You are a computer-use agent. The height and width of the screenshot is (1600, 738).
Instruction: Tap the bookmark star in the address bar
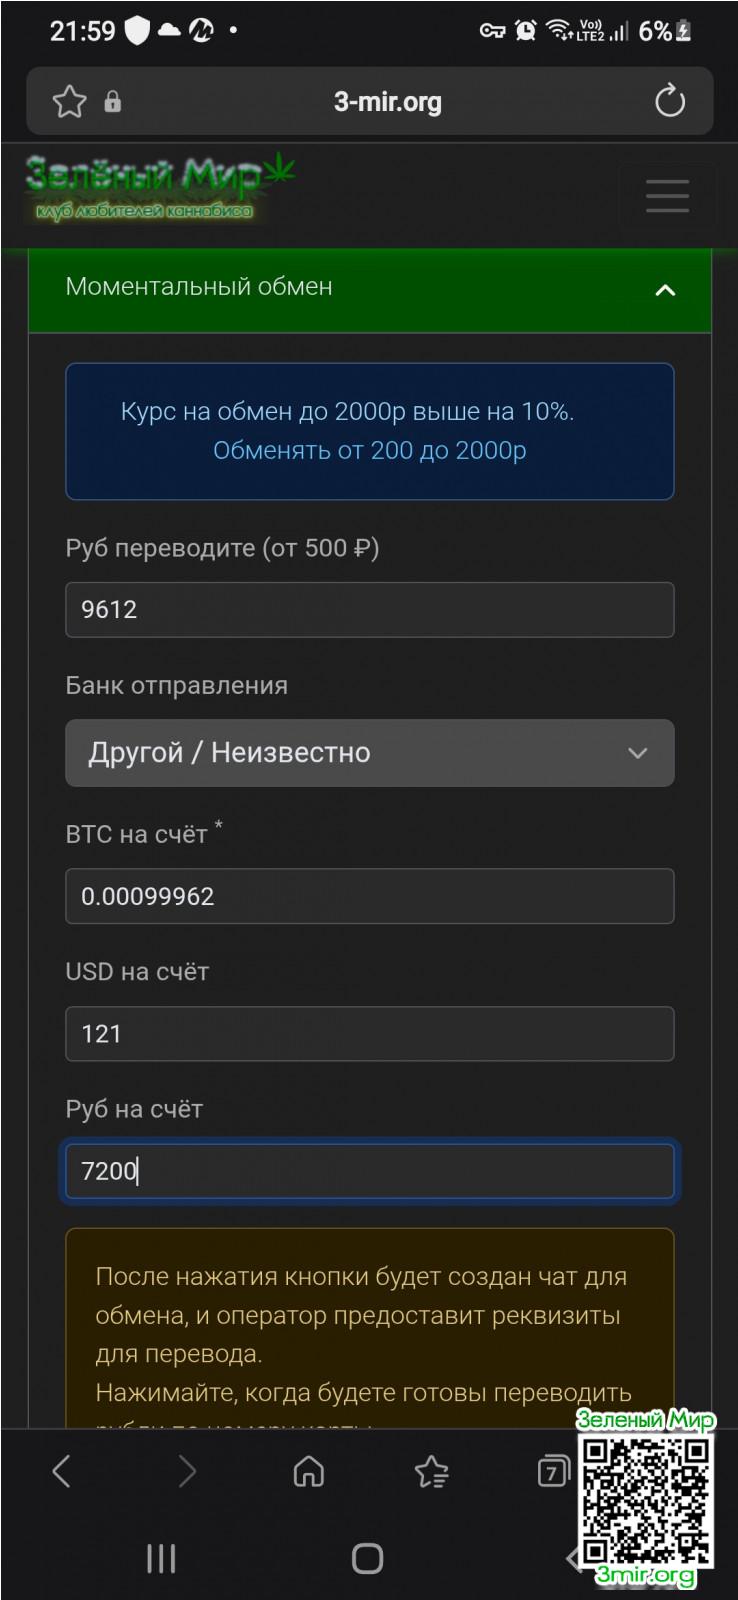coord(69,101)
